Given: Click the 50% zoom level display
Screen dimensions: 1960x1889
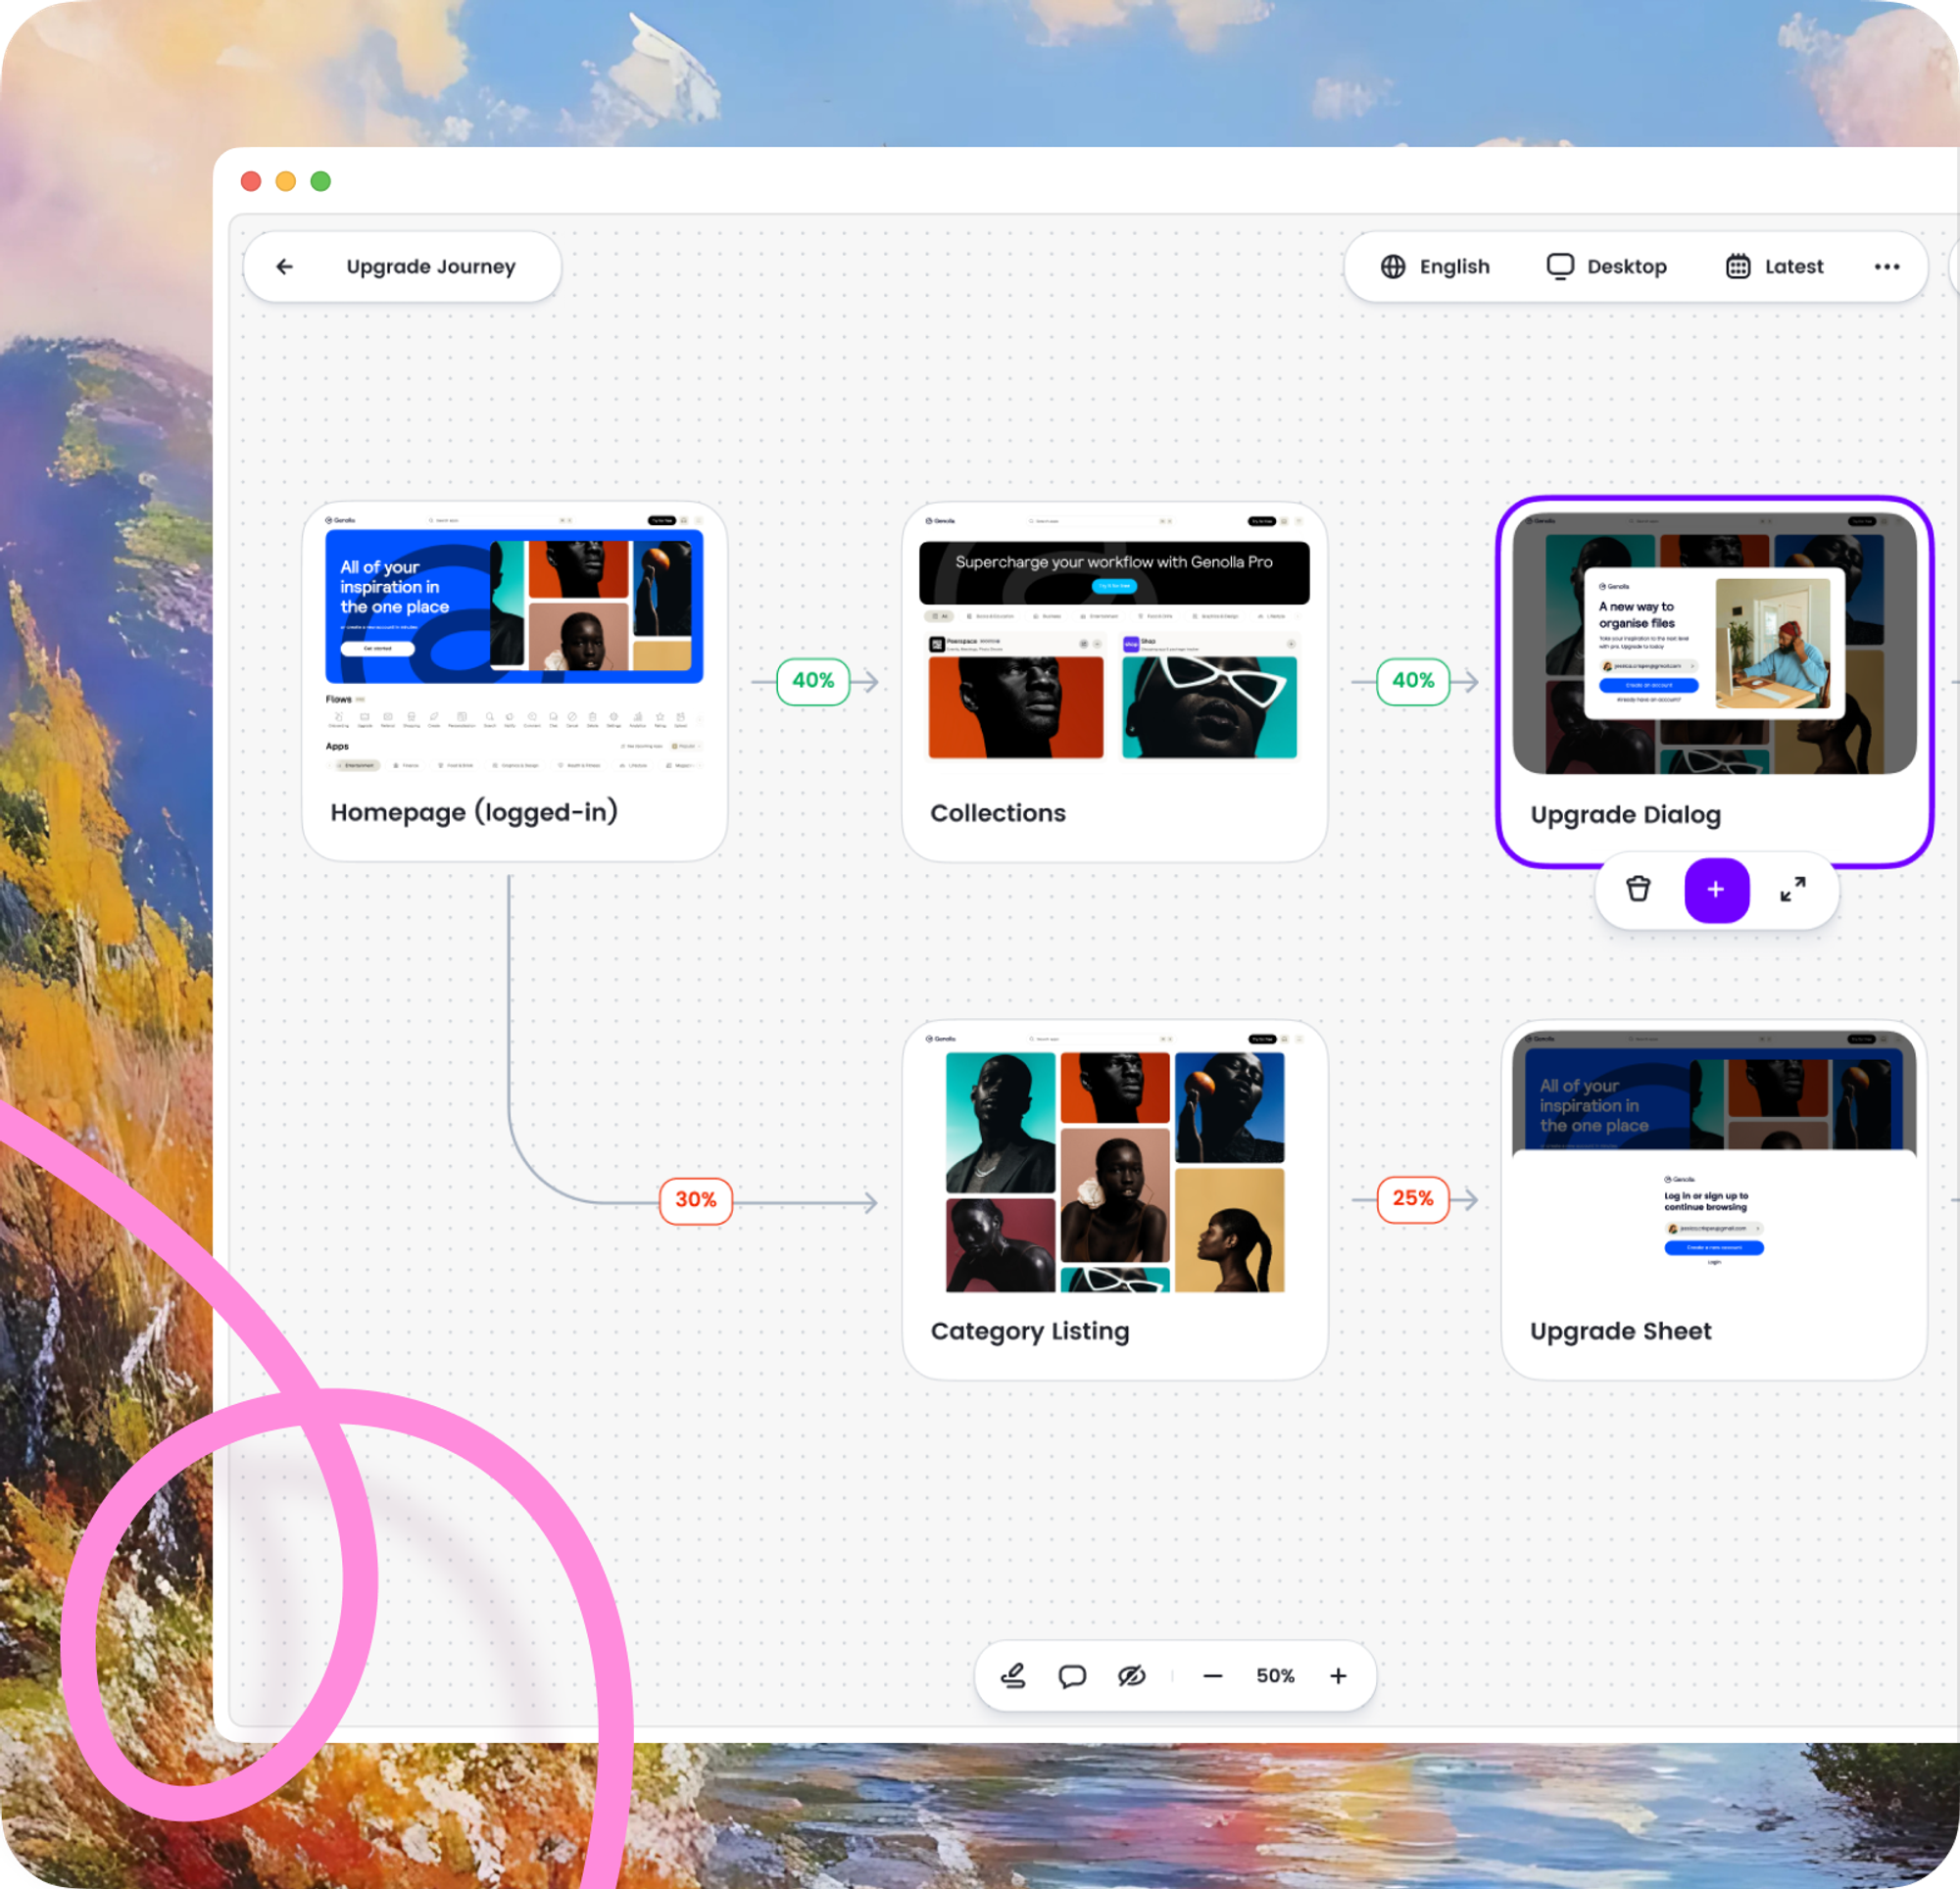Looking at the screenshot, I should pyautogui.click(x=1275, y=1675).
